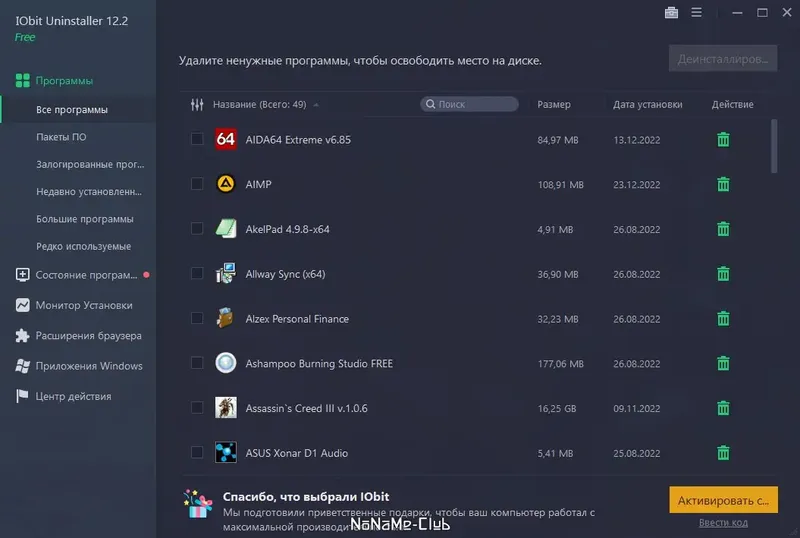Screen dimensions: 800x538
Task: Remove Alzex Personal Finance using trash icon
Action: (x=723, y=319)
